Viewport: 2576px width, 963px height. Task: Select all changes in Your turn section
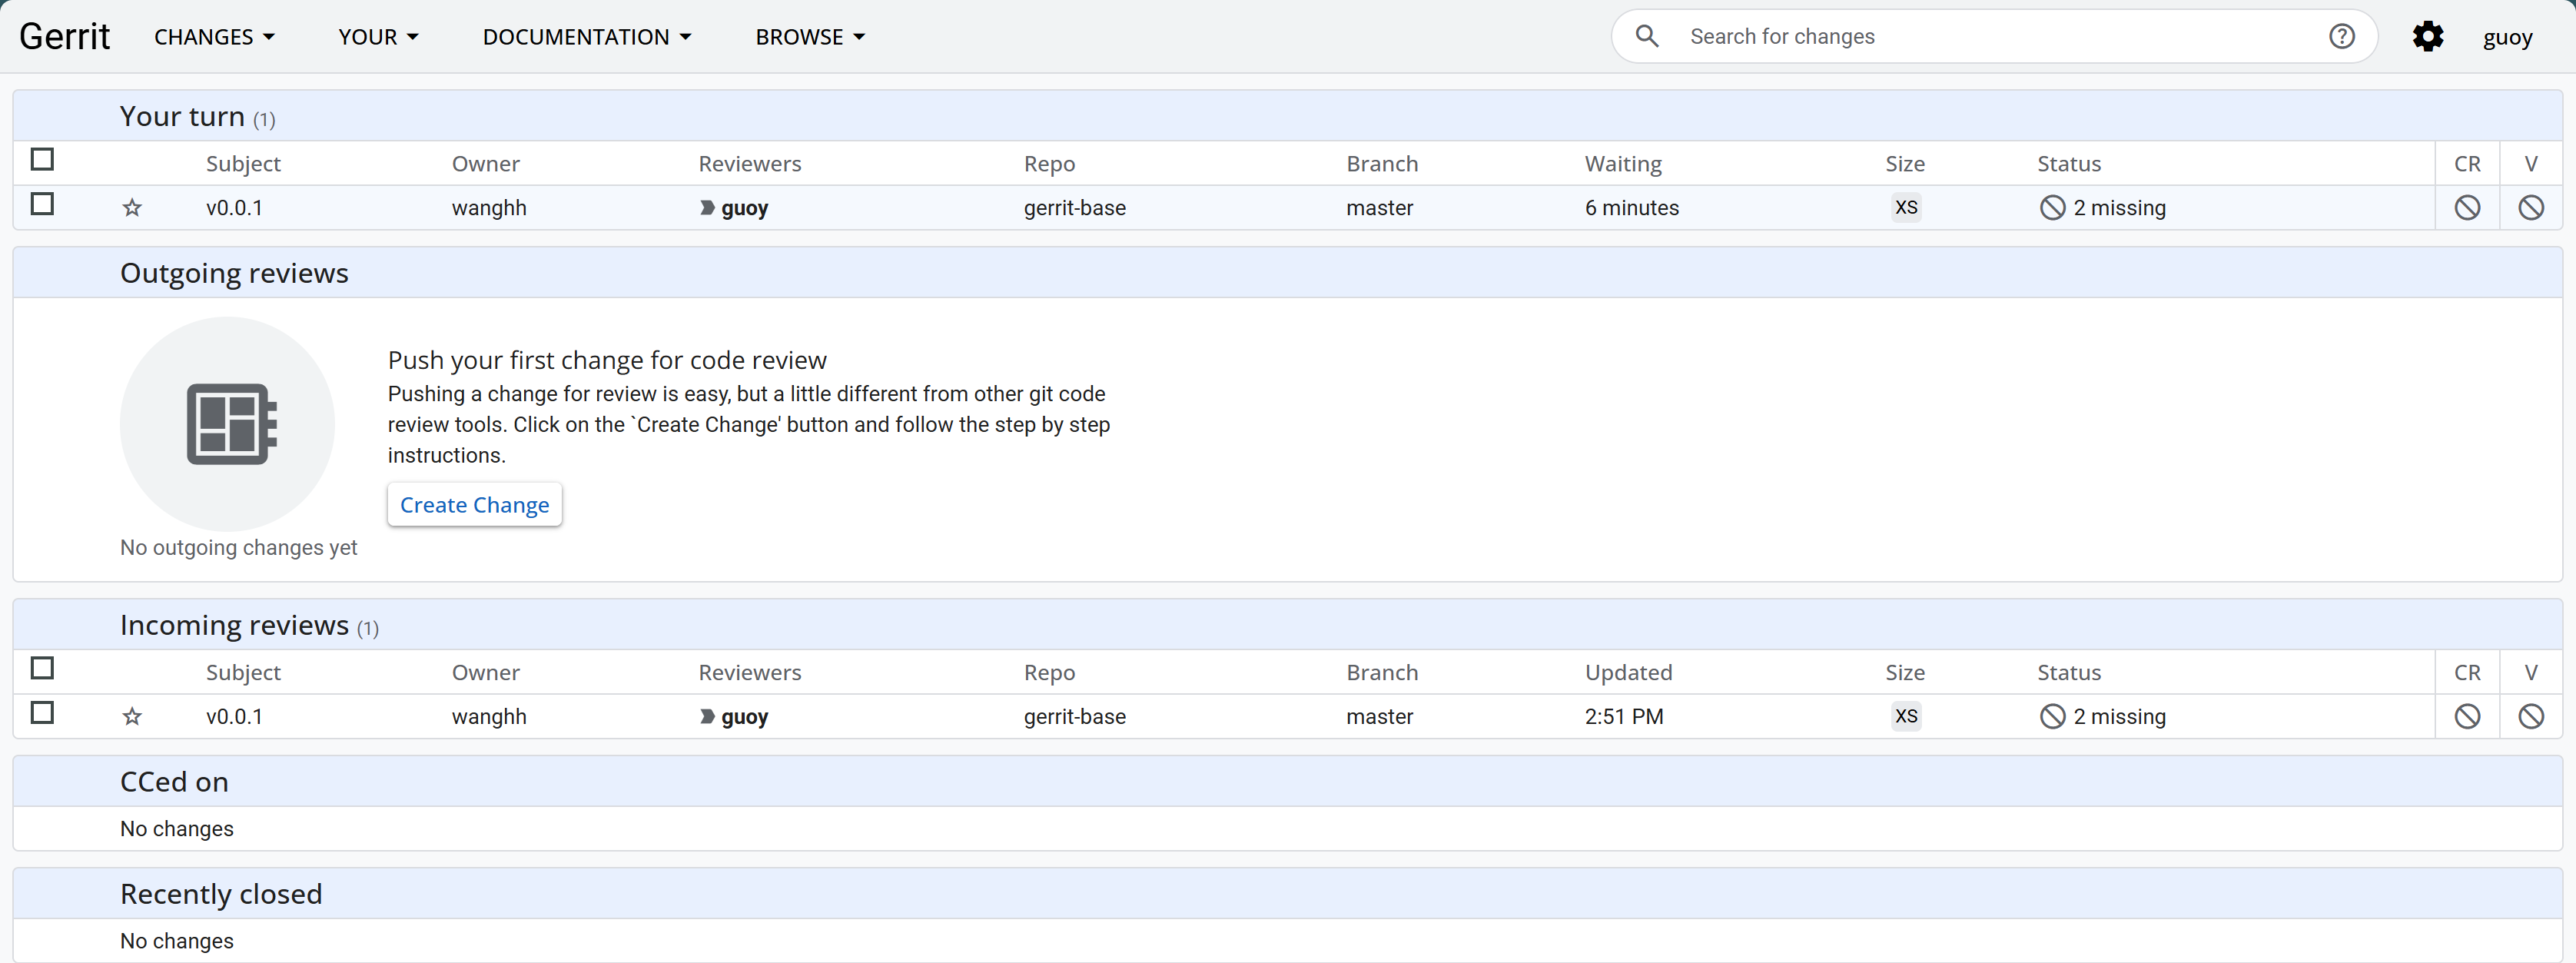click(42, 160)
